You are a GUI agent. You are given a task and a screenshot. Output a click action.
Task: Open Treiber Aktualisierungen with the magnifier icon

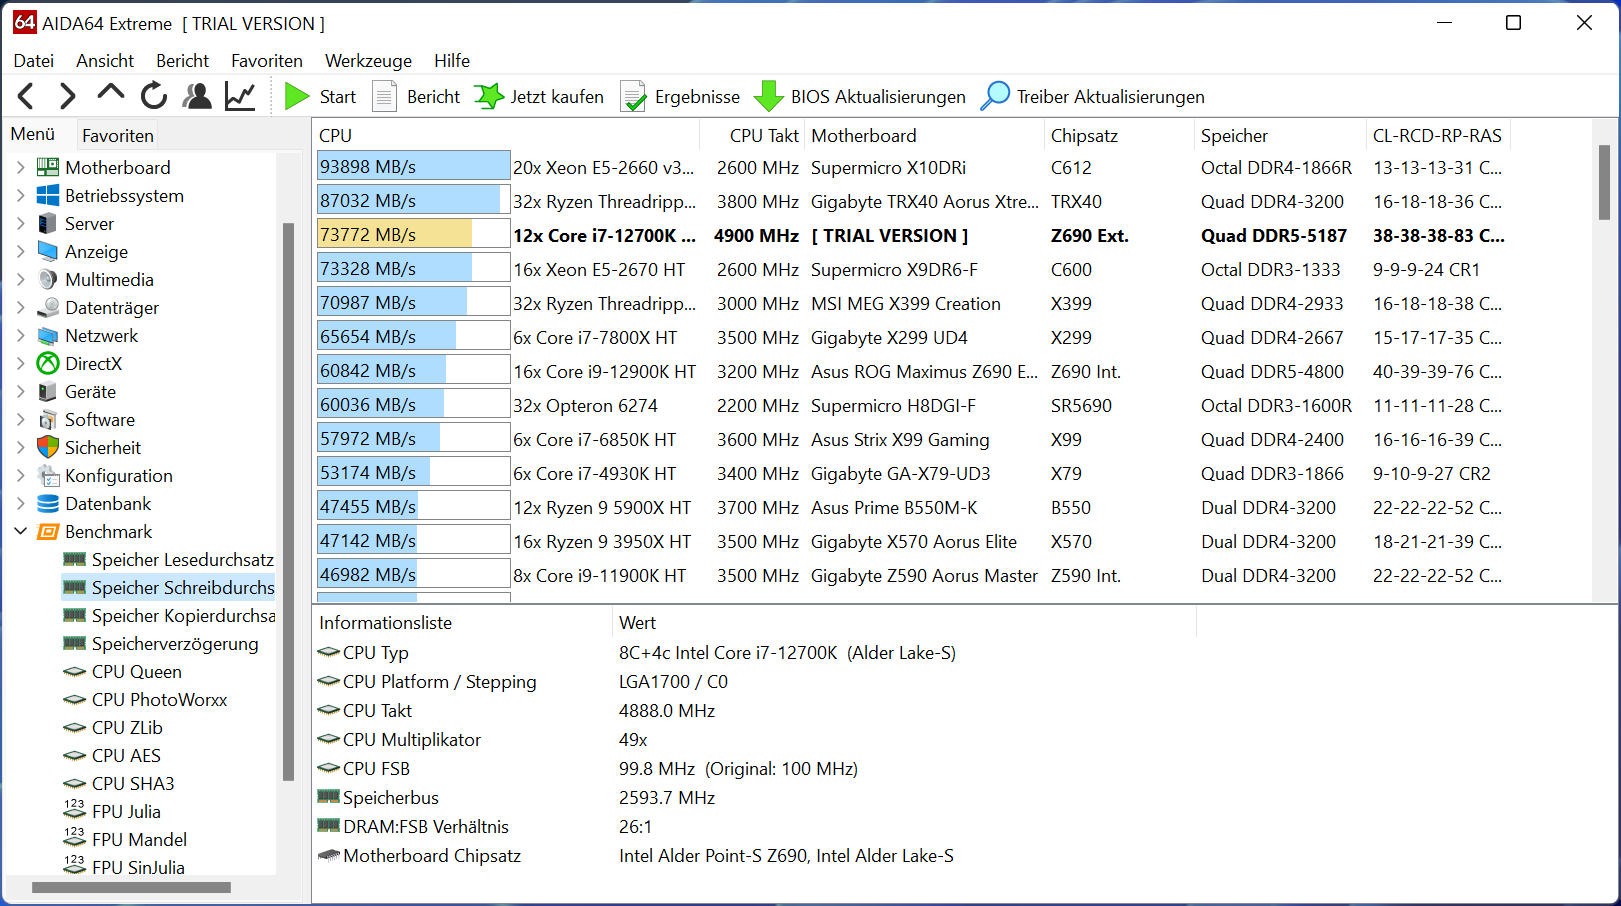[995, 95]
